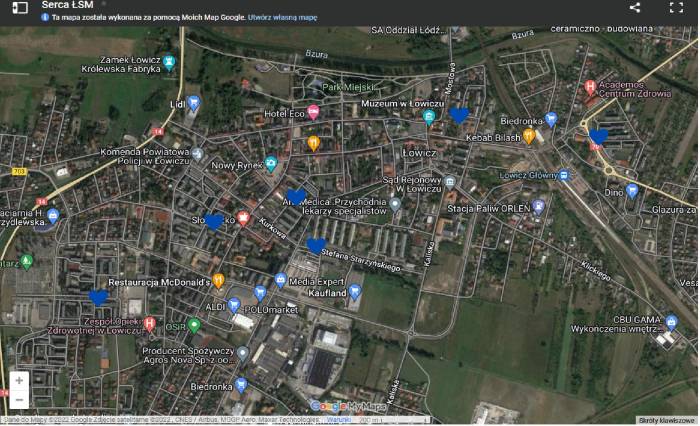The width and height of the screenshot is (700, 426).
Task: Select the blue heart above Art Medica label
Action: (296, 196)
